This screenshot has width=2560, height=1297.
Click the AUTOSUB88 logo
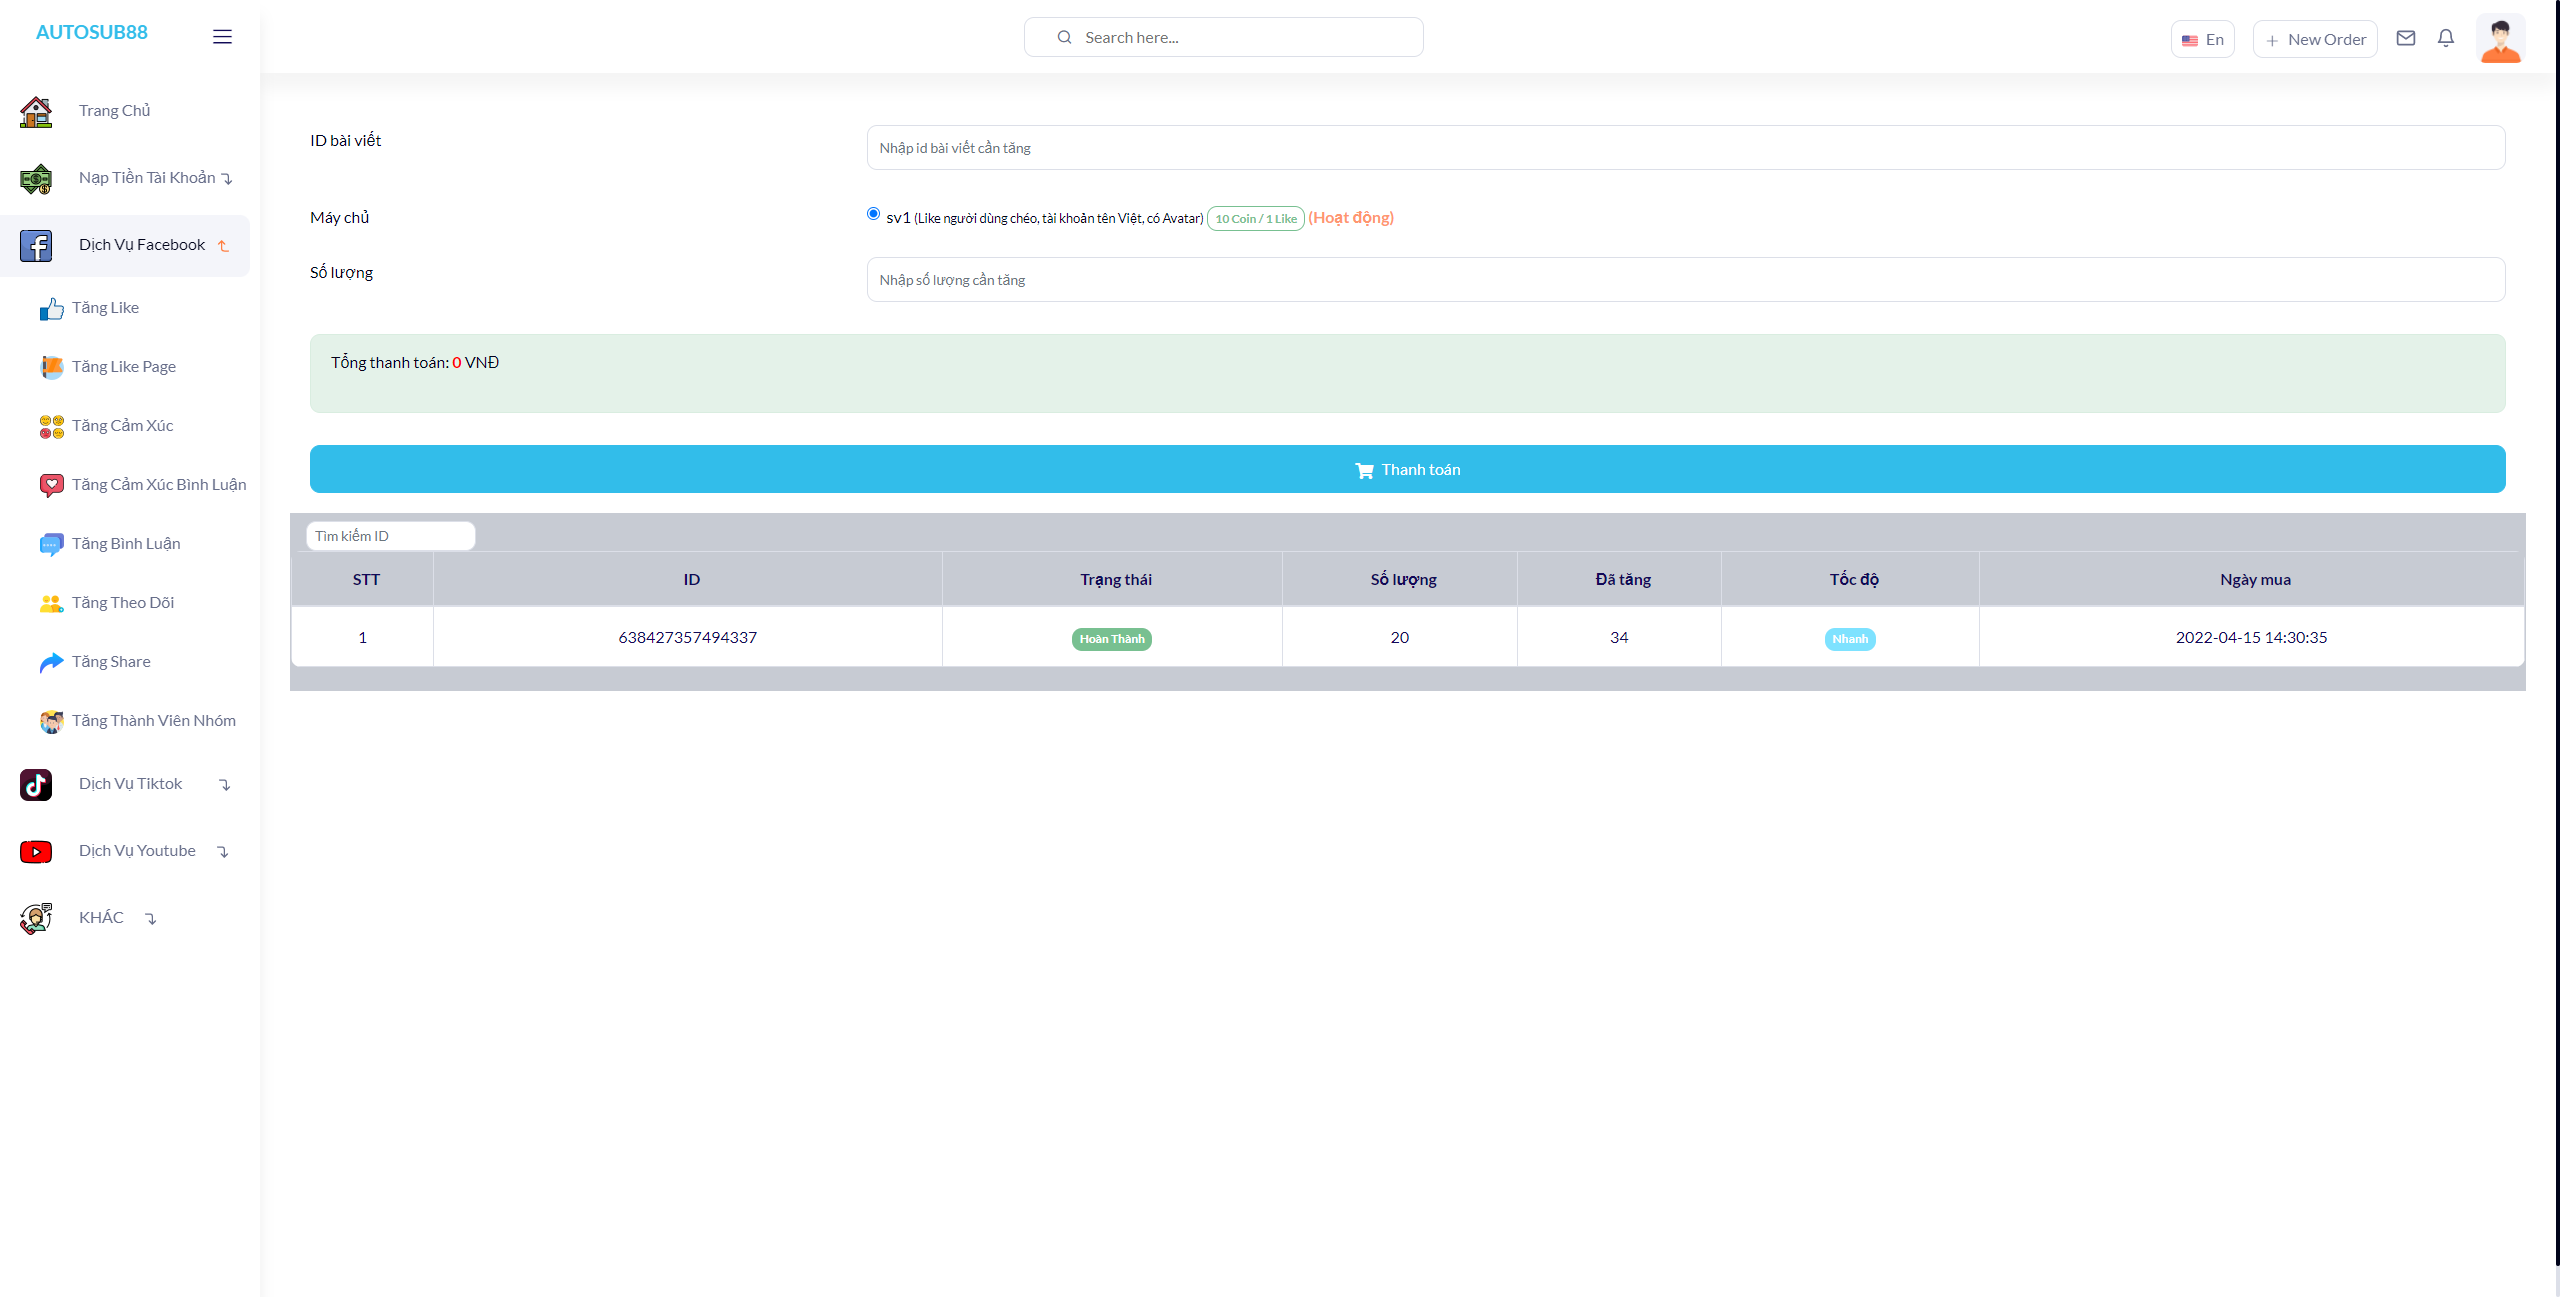(x=91, y=32)
